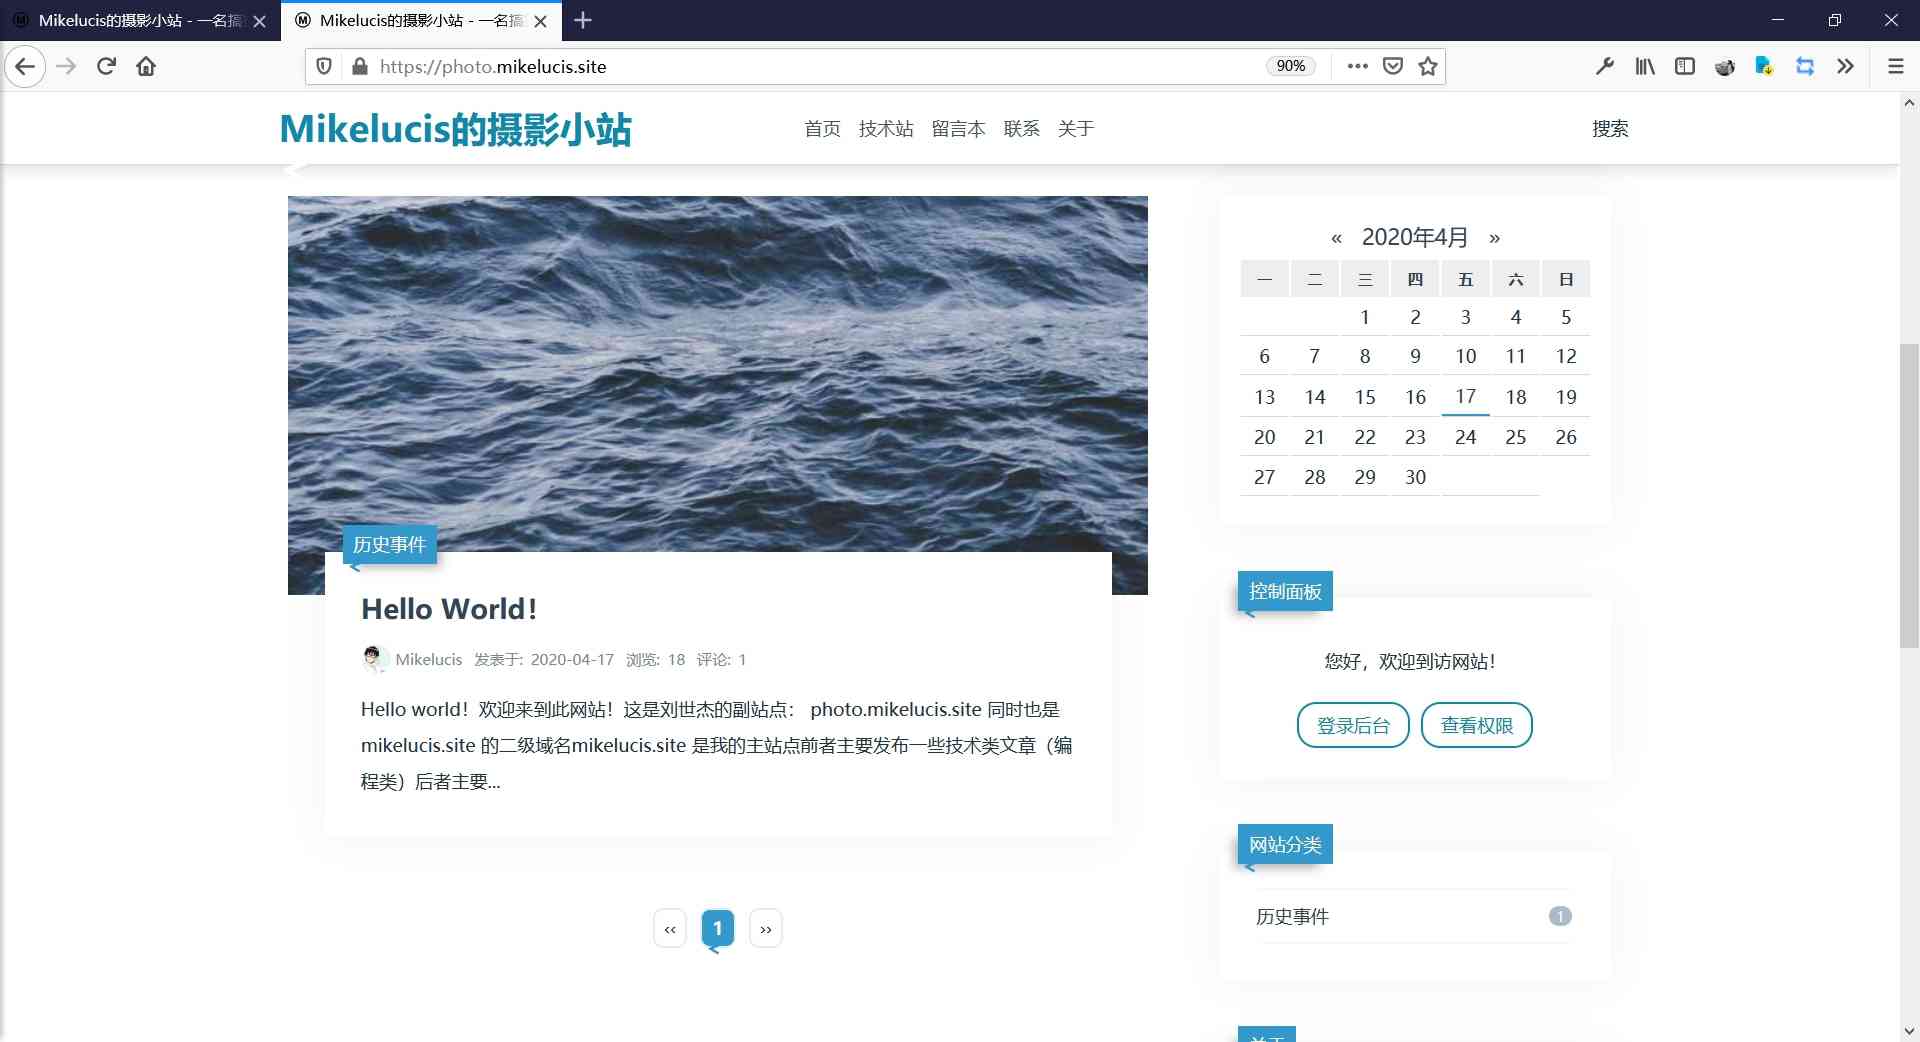Screen dimensions: 1920x1042
Task: Open a new browser tab
Action: pos(583,20)
